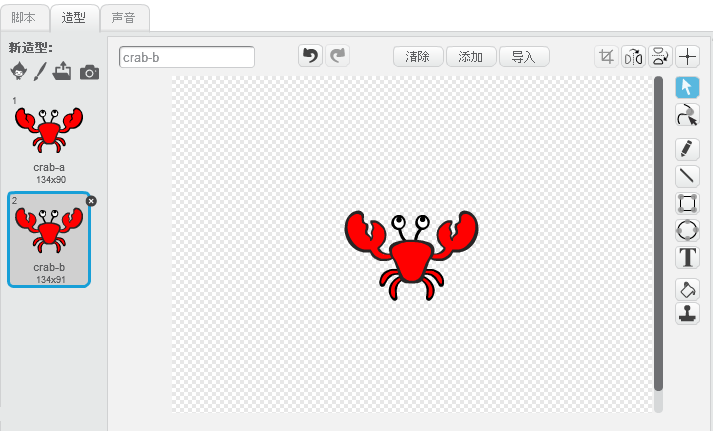Select the line tool
The image size is (713, 431).
(x=687, y=176)
